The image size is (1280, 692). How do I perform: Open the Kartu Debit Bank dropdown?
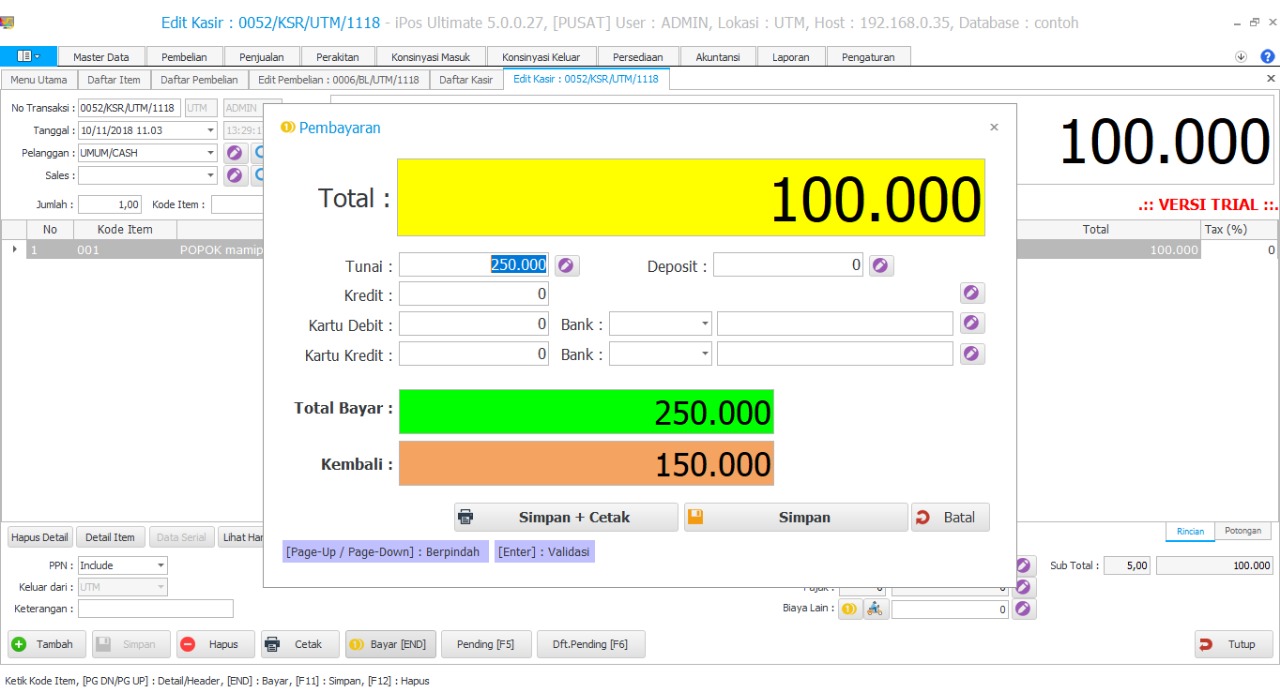pos(705,324)
